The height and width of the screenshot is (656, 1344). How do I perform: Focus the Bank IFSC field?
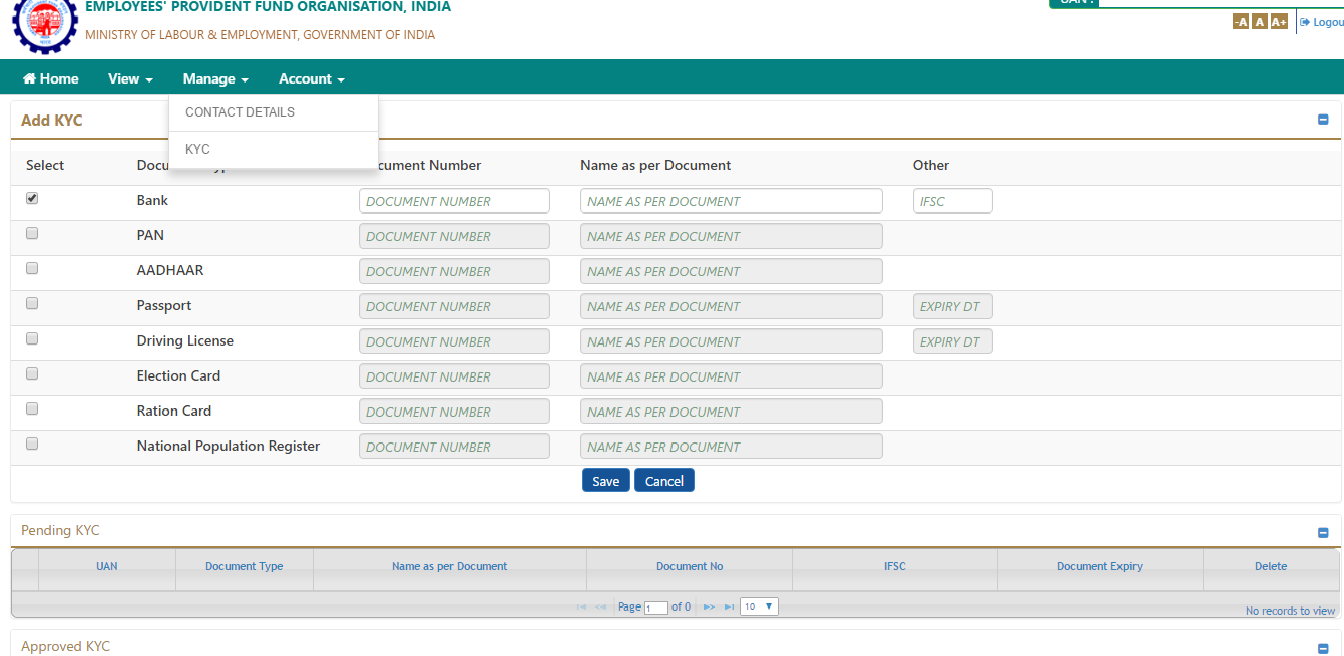953,201
